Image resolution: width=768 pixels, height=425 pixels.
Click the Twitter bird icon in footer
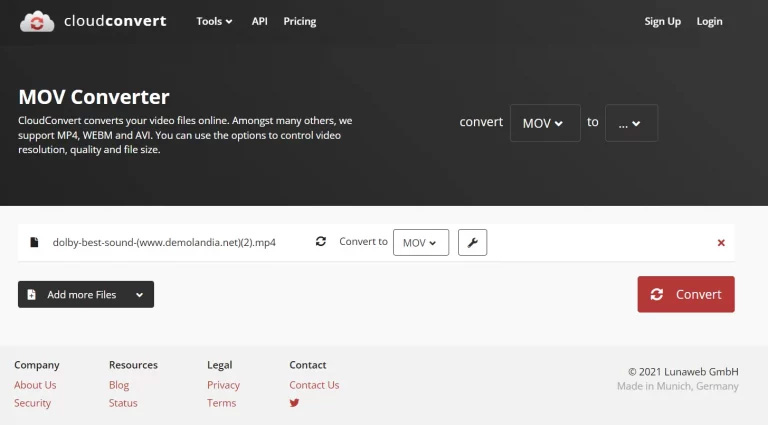click(x=295, y=403)
